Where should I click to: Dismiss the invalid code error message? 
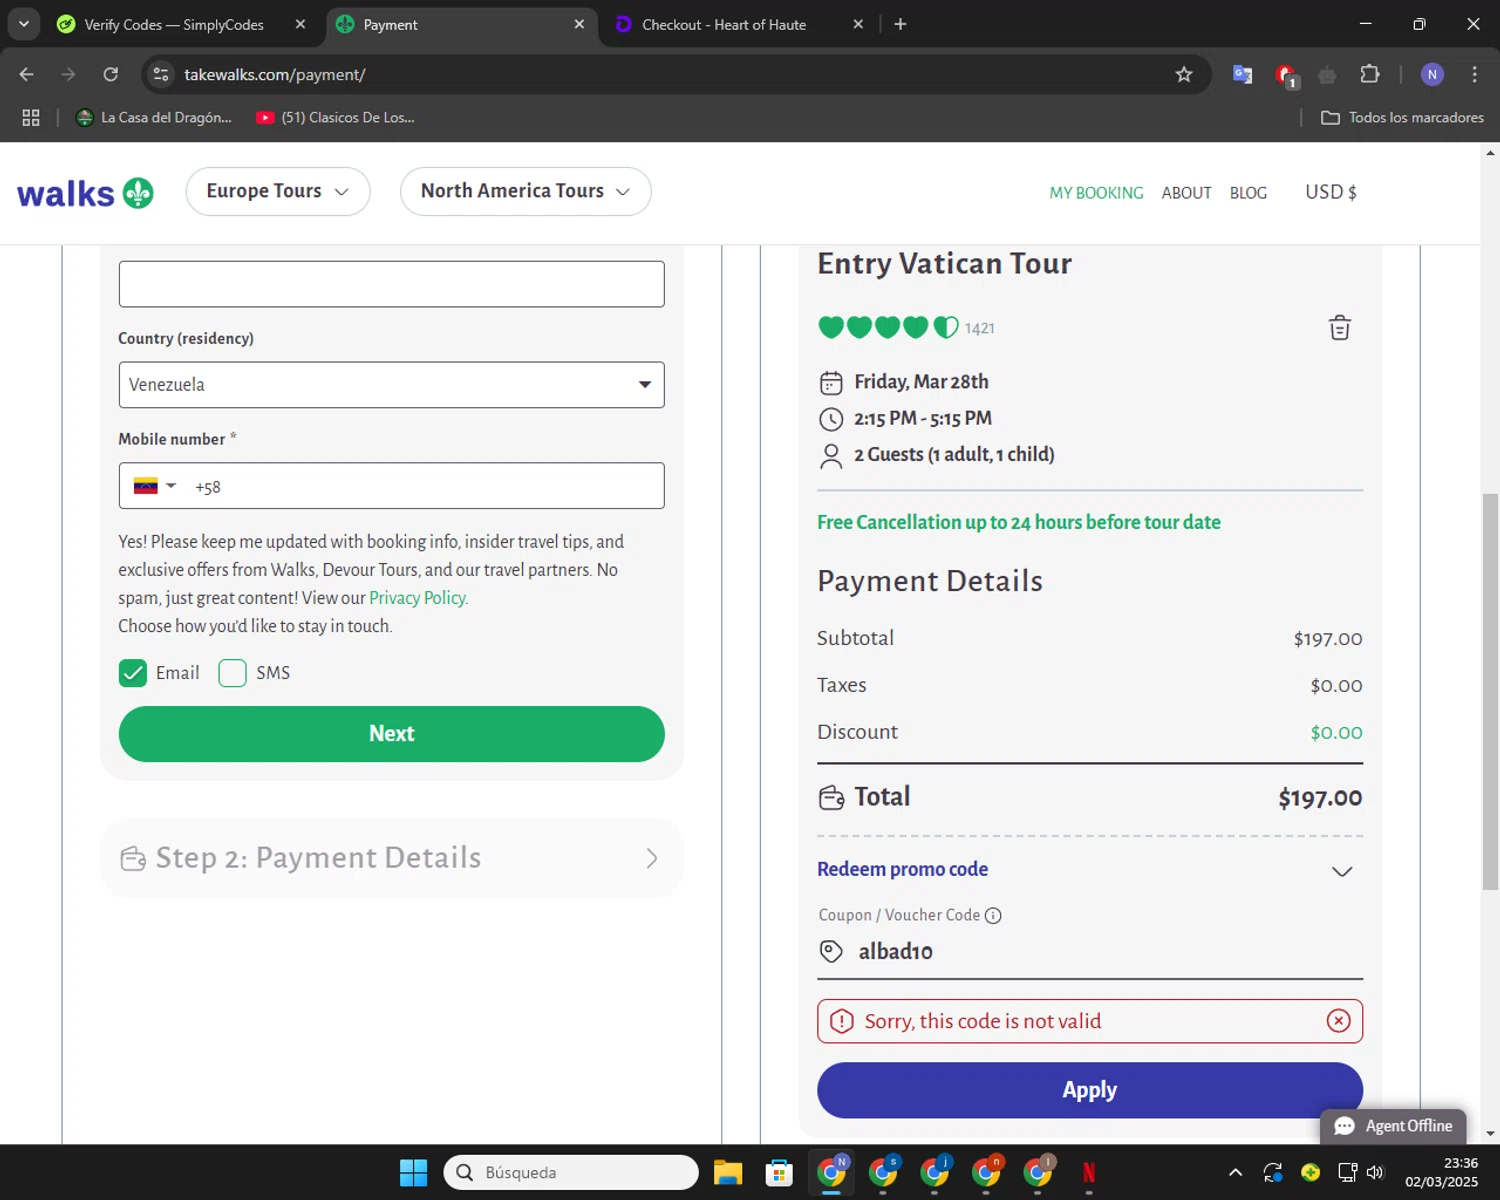pyautogui.click(x=1338, y=1021)
